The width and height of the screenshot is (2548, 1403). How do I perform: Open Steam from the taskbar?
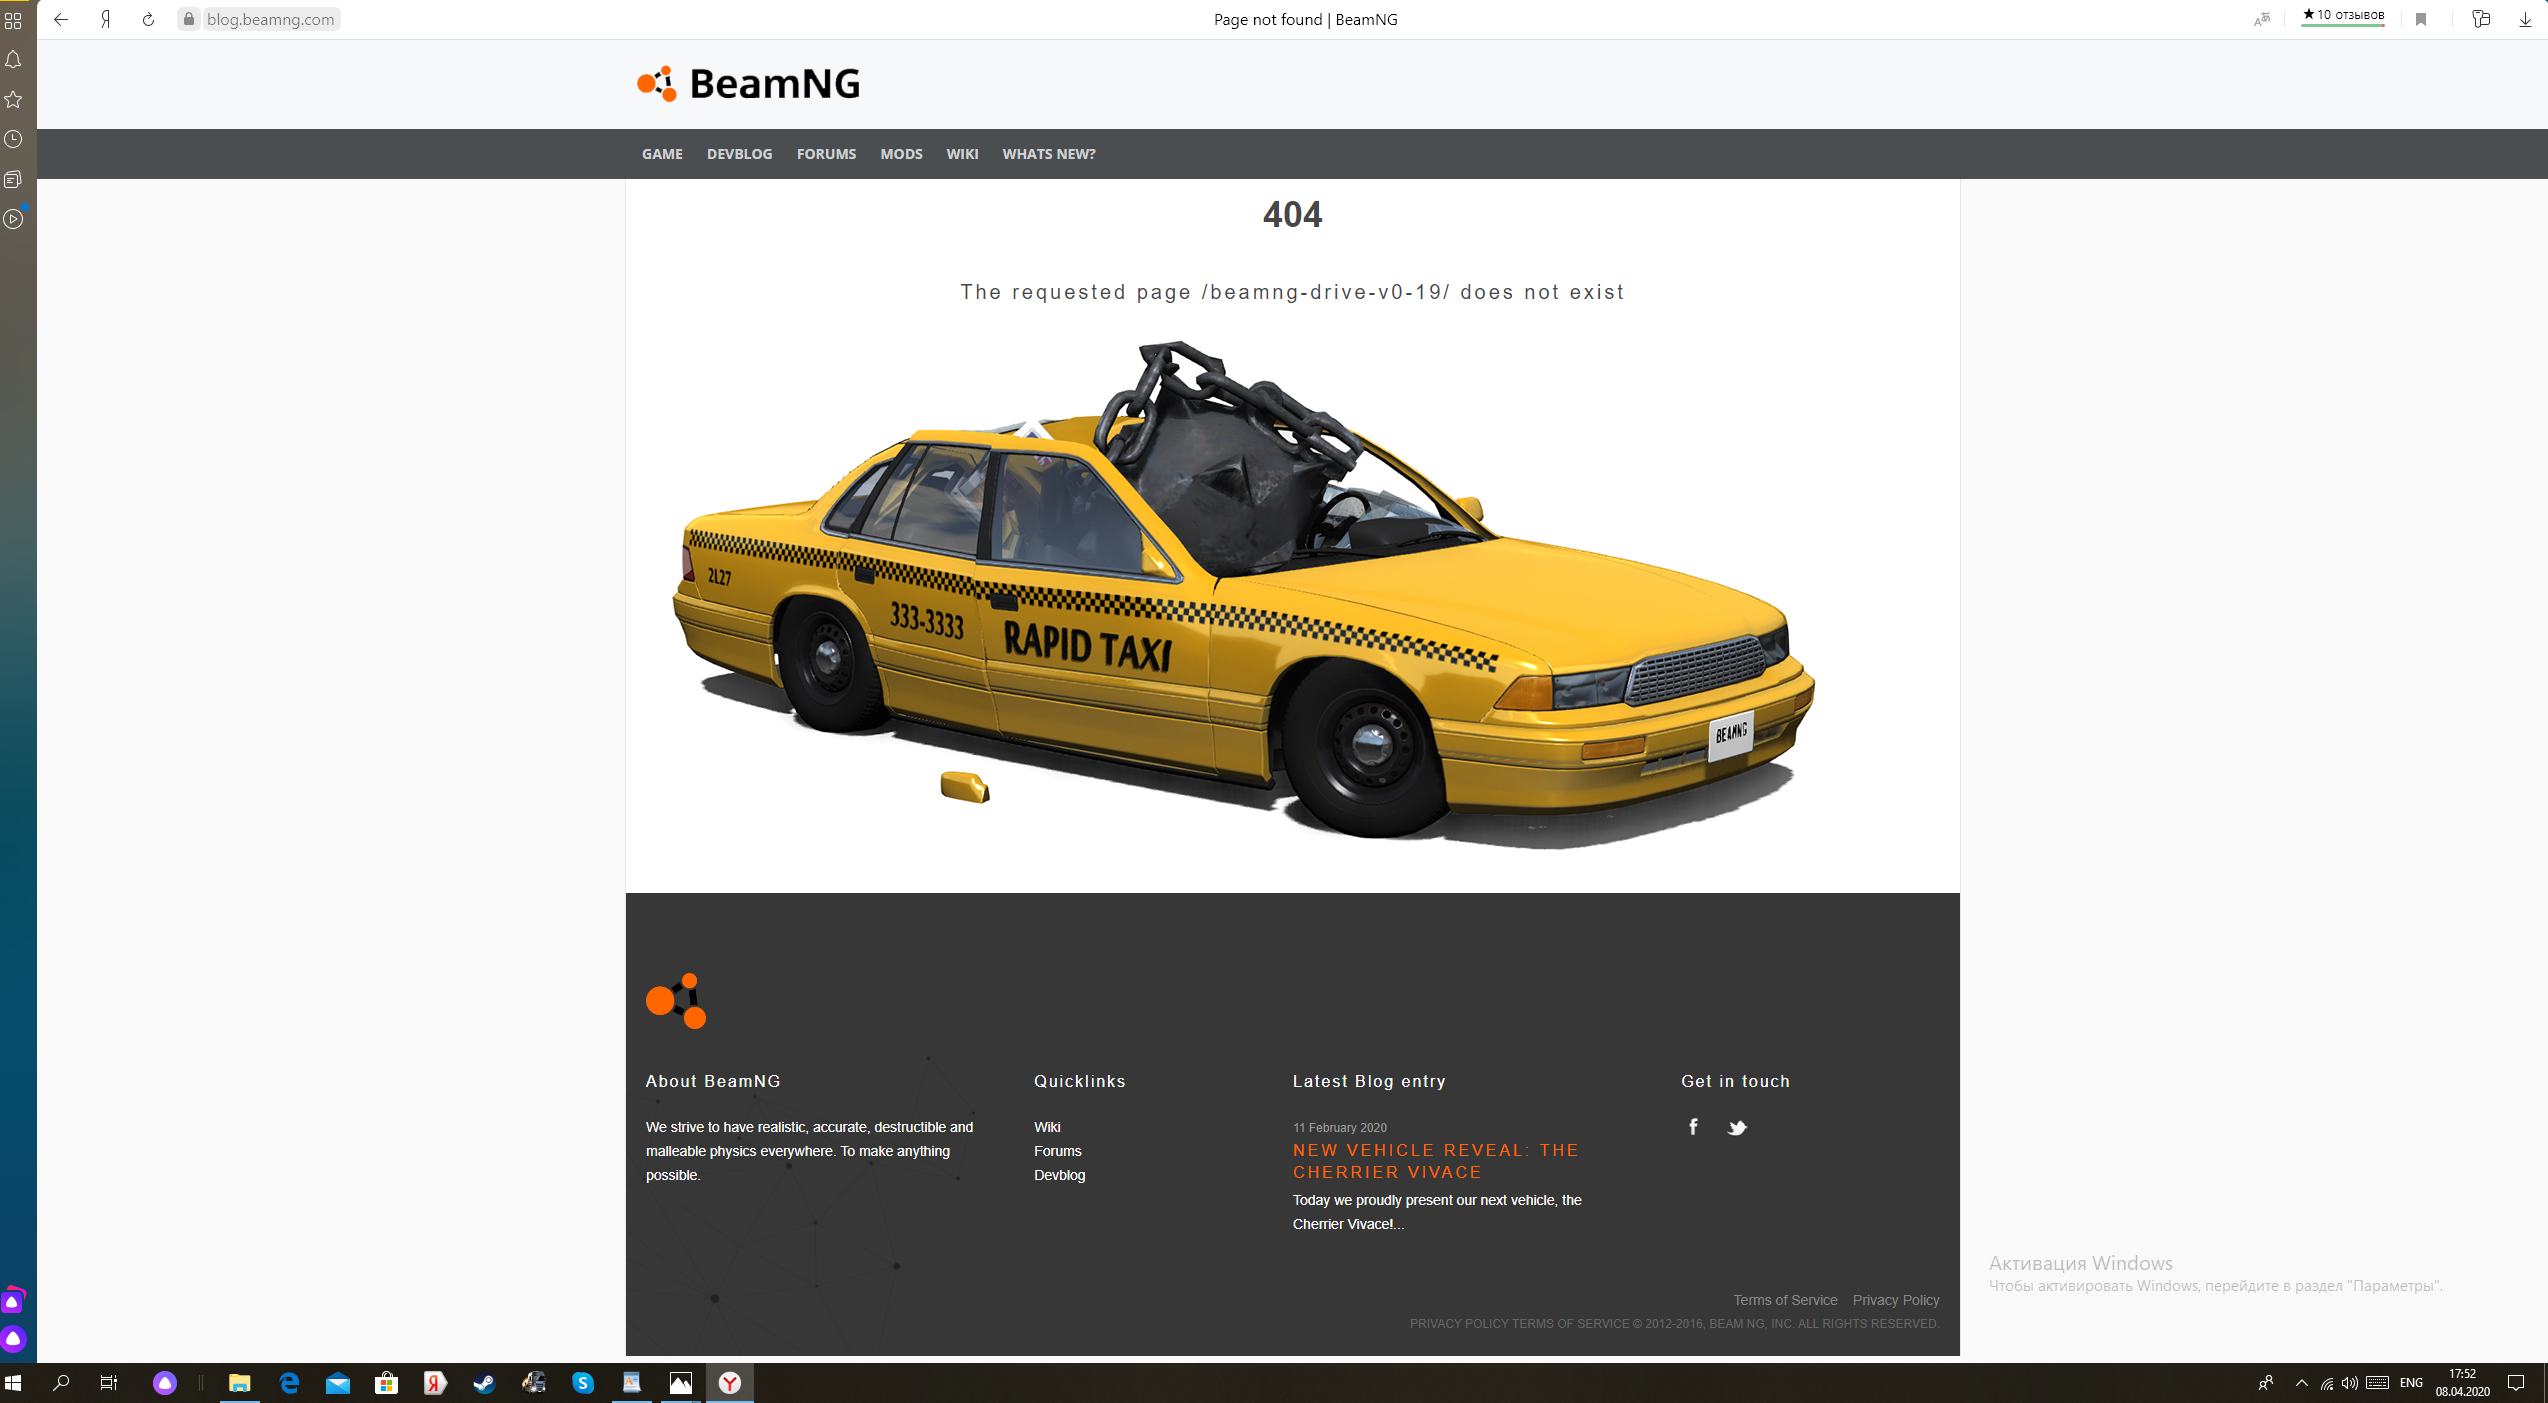click(x=484, y=1383)
